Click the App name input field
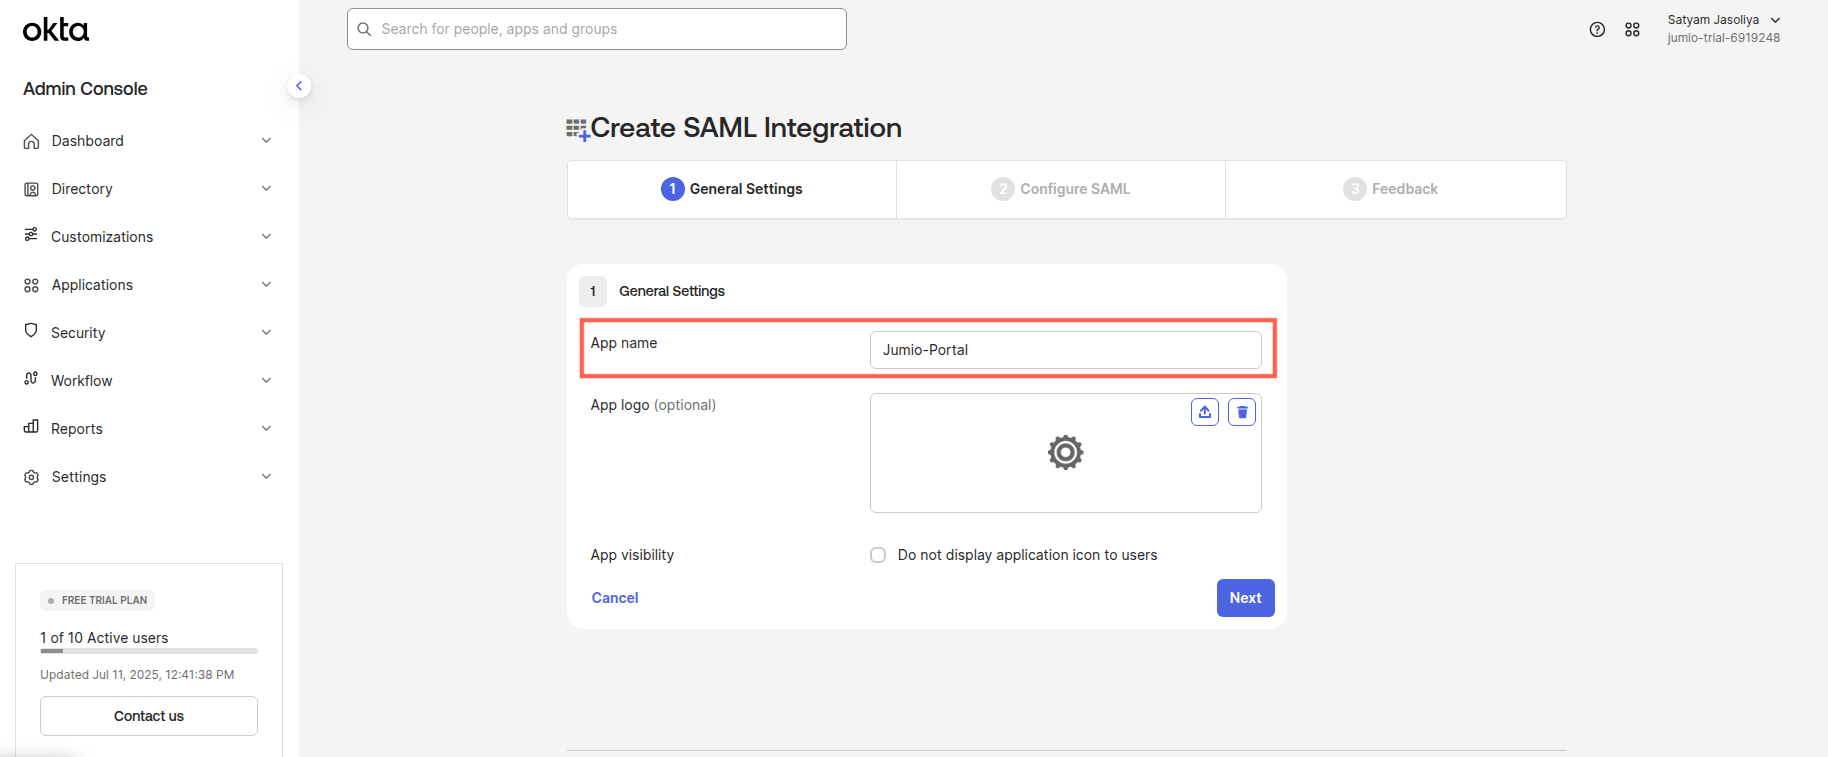This screenshot has height=757, width=1828. point(1065,350)
